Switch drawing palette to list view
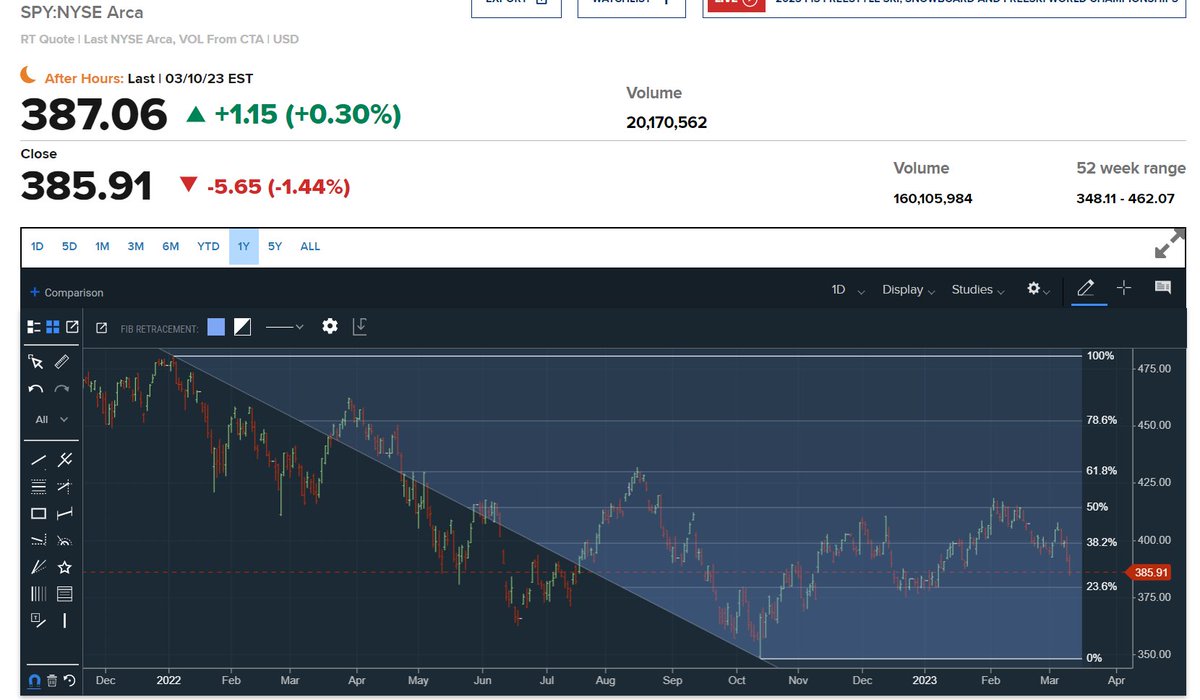This screenshot has width=1200, height=700. [x=34, y=327]
